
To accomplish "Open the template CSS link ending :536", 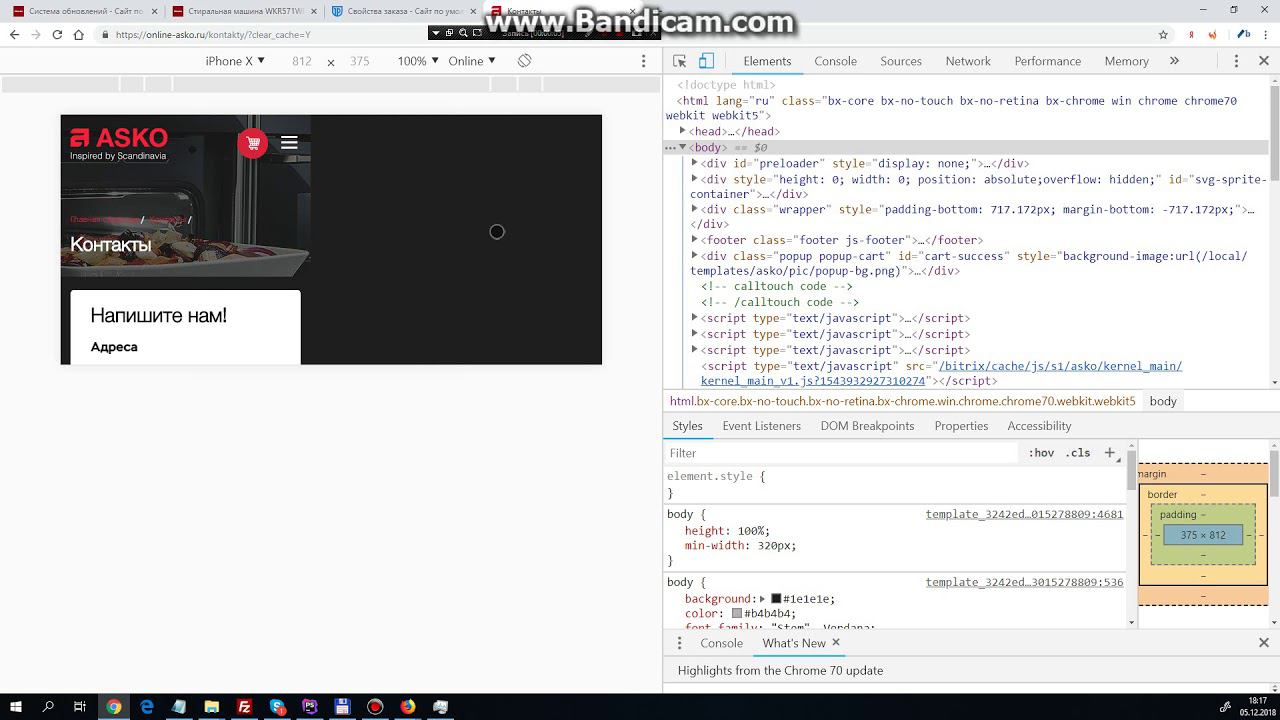I will pos(1024,582).
